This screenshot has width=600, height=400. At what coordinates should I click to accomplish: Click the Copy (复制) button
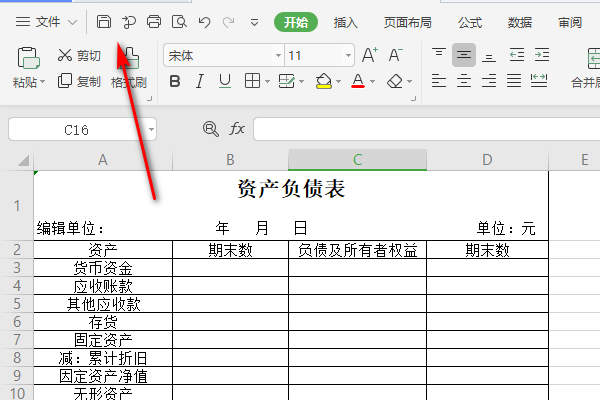coord(79,81)
